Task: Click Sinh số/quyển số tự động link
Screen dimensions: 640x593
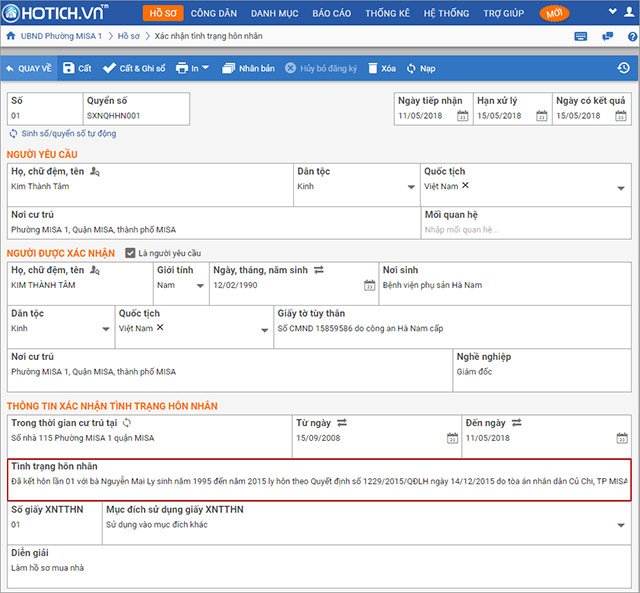Action: 63,133
